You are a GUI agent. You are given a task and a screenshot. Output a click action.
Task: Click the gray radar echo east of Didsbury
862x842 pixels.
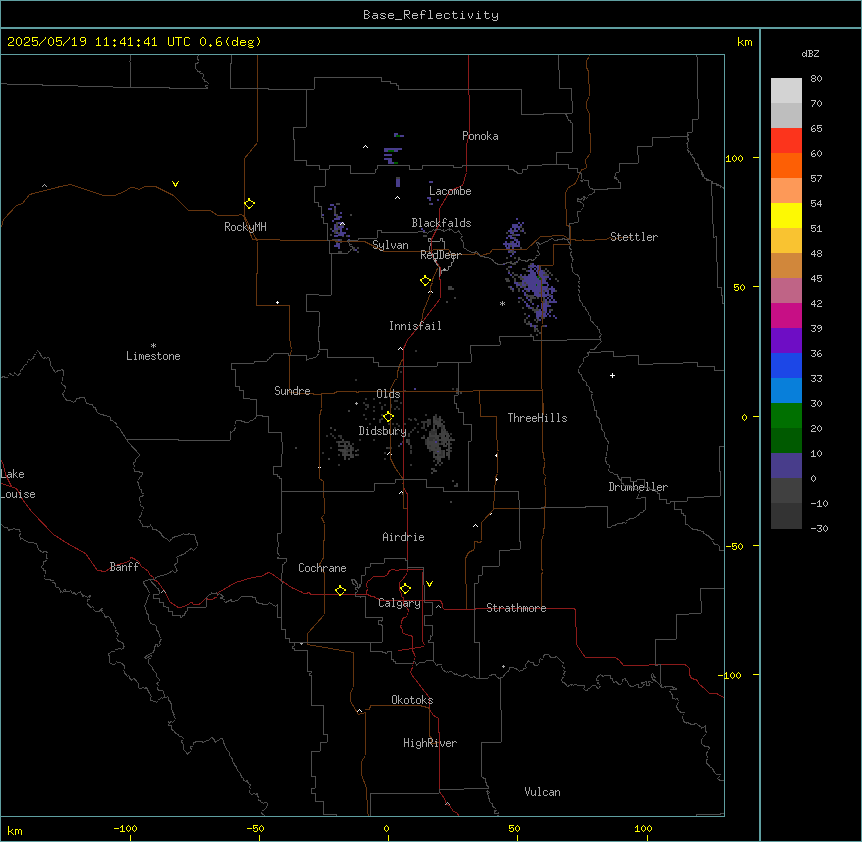pos(438,439)
